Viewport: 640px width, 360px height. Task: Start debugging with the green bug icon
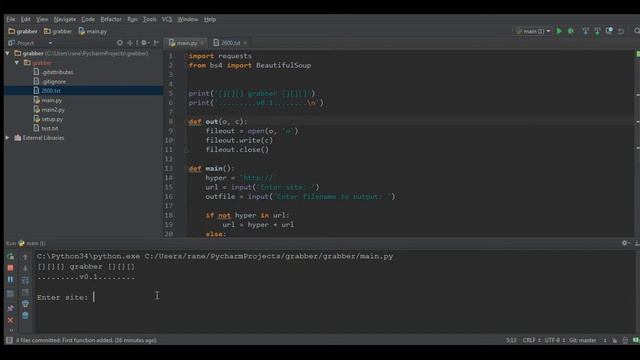click(571, 31)
